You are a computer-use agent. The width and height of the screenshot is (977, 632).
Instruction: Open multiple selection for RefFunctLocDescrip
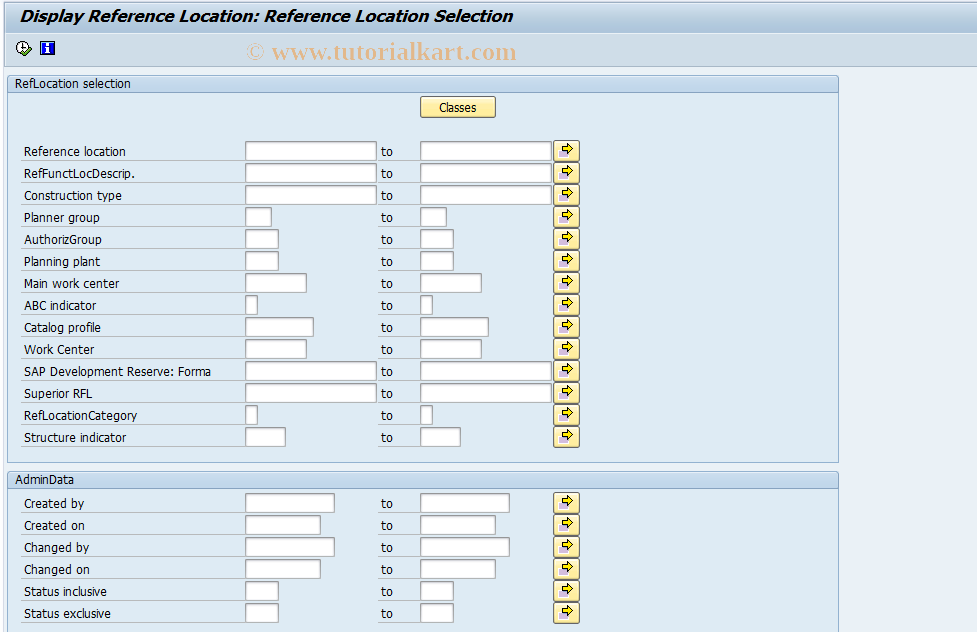(565, 172)
